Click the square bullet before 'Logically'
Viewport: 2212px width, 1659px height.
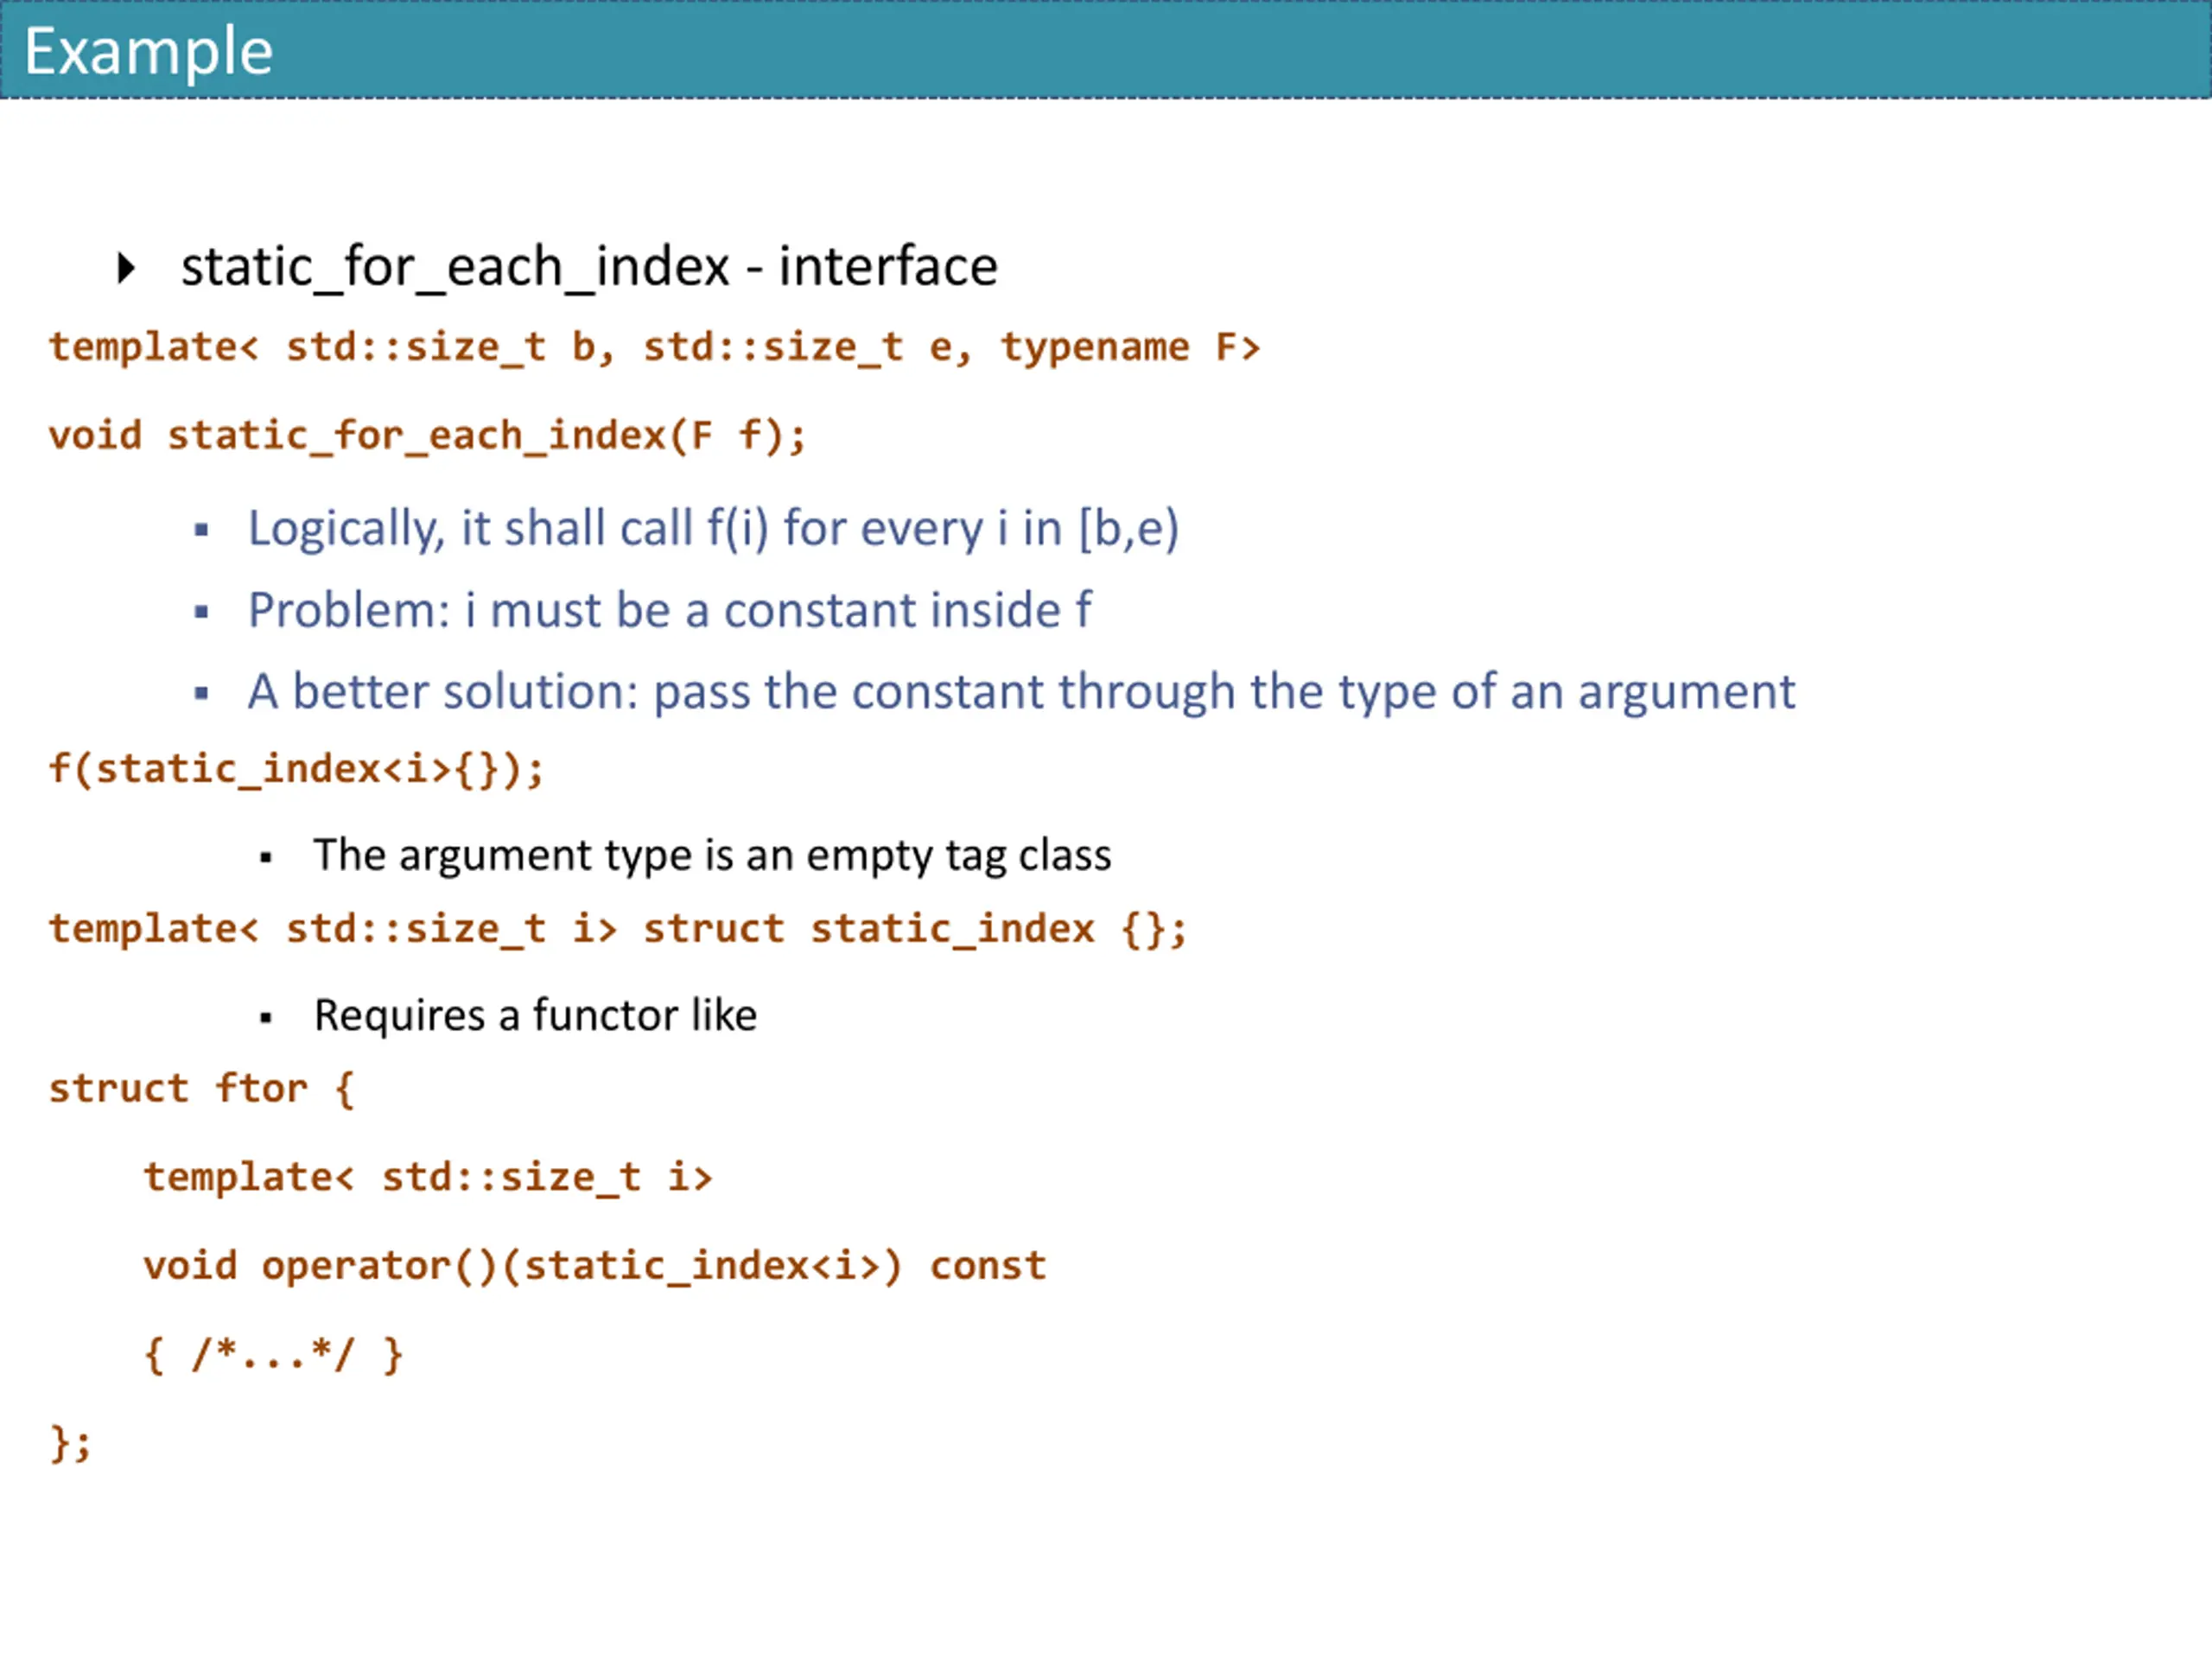point(202,530)
